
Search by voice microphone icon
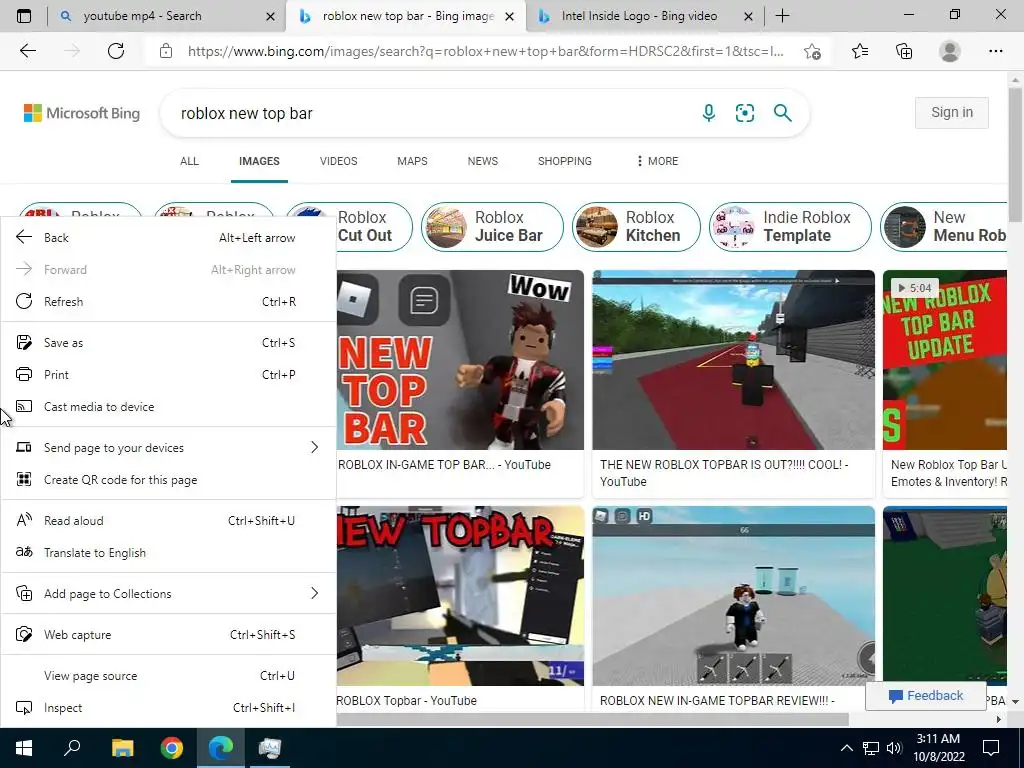point(709,113)
